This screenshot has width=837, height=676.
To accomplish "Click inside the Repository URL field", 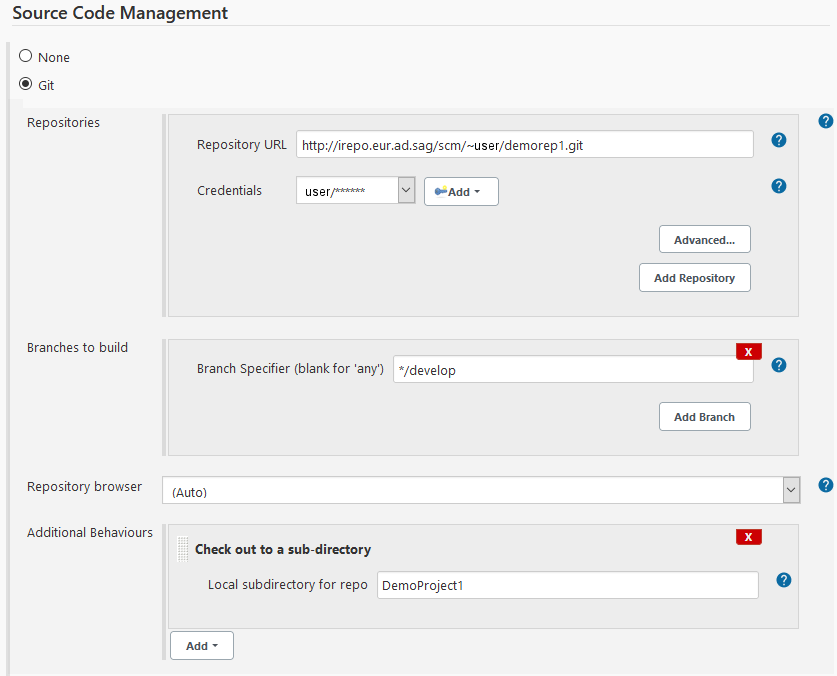I will (524, 144).
